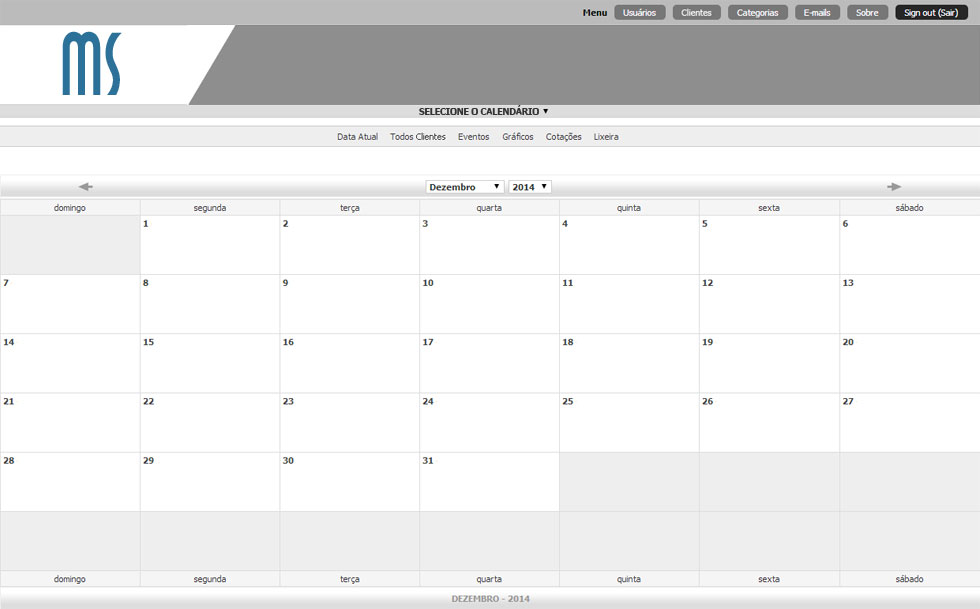Click the bottom 'quinta' footer label
980x609 pixels.
[x=629, y=579]
